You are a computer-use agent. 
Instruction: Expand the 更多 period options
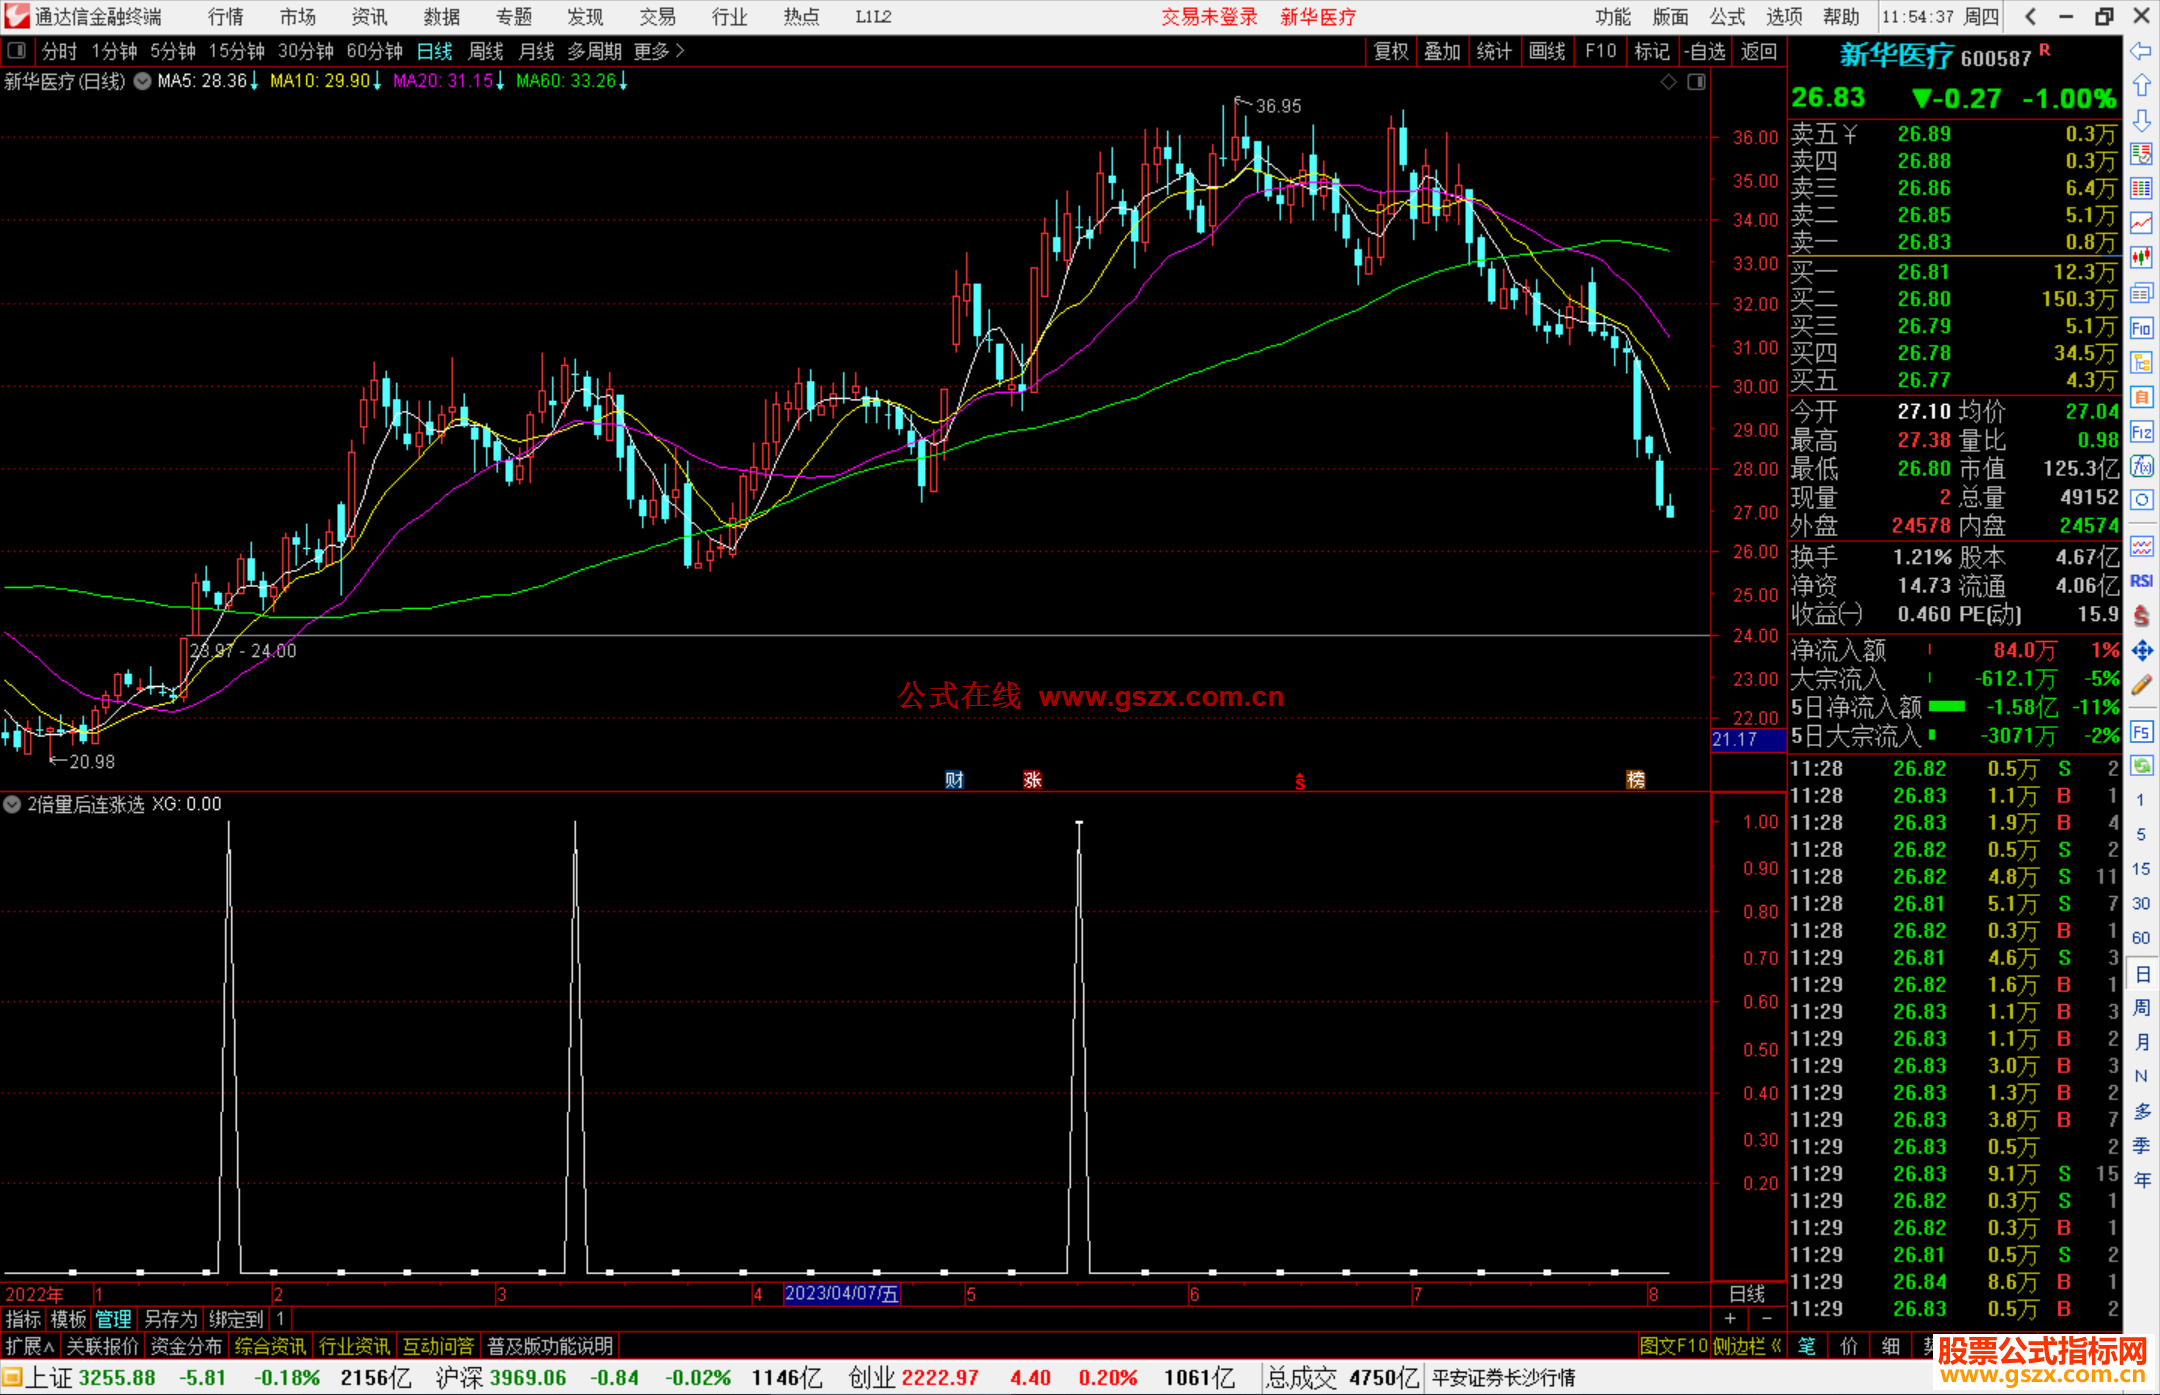[x=659, y=51]
